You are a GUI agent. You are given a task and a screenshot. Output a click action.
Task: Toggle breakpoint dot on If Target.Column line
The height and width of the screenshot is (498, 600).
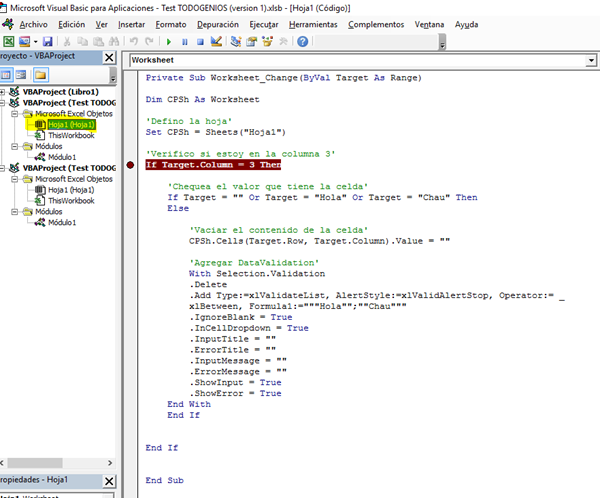pyautogui.click(x=132, y=164)
